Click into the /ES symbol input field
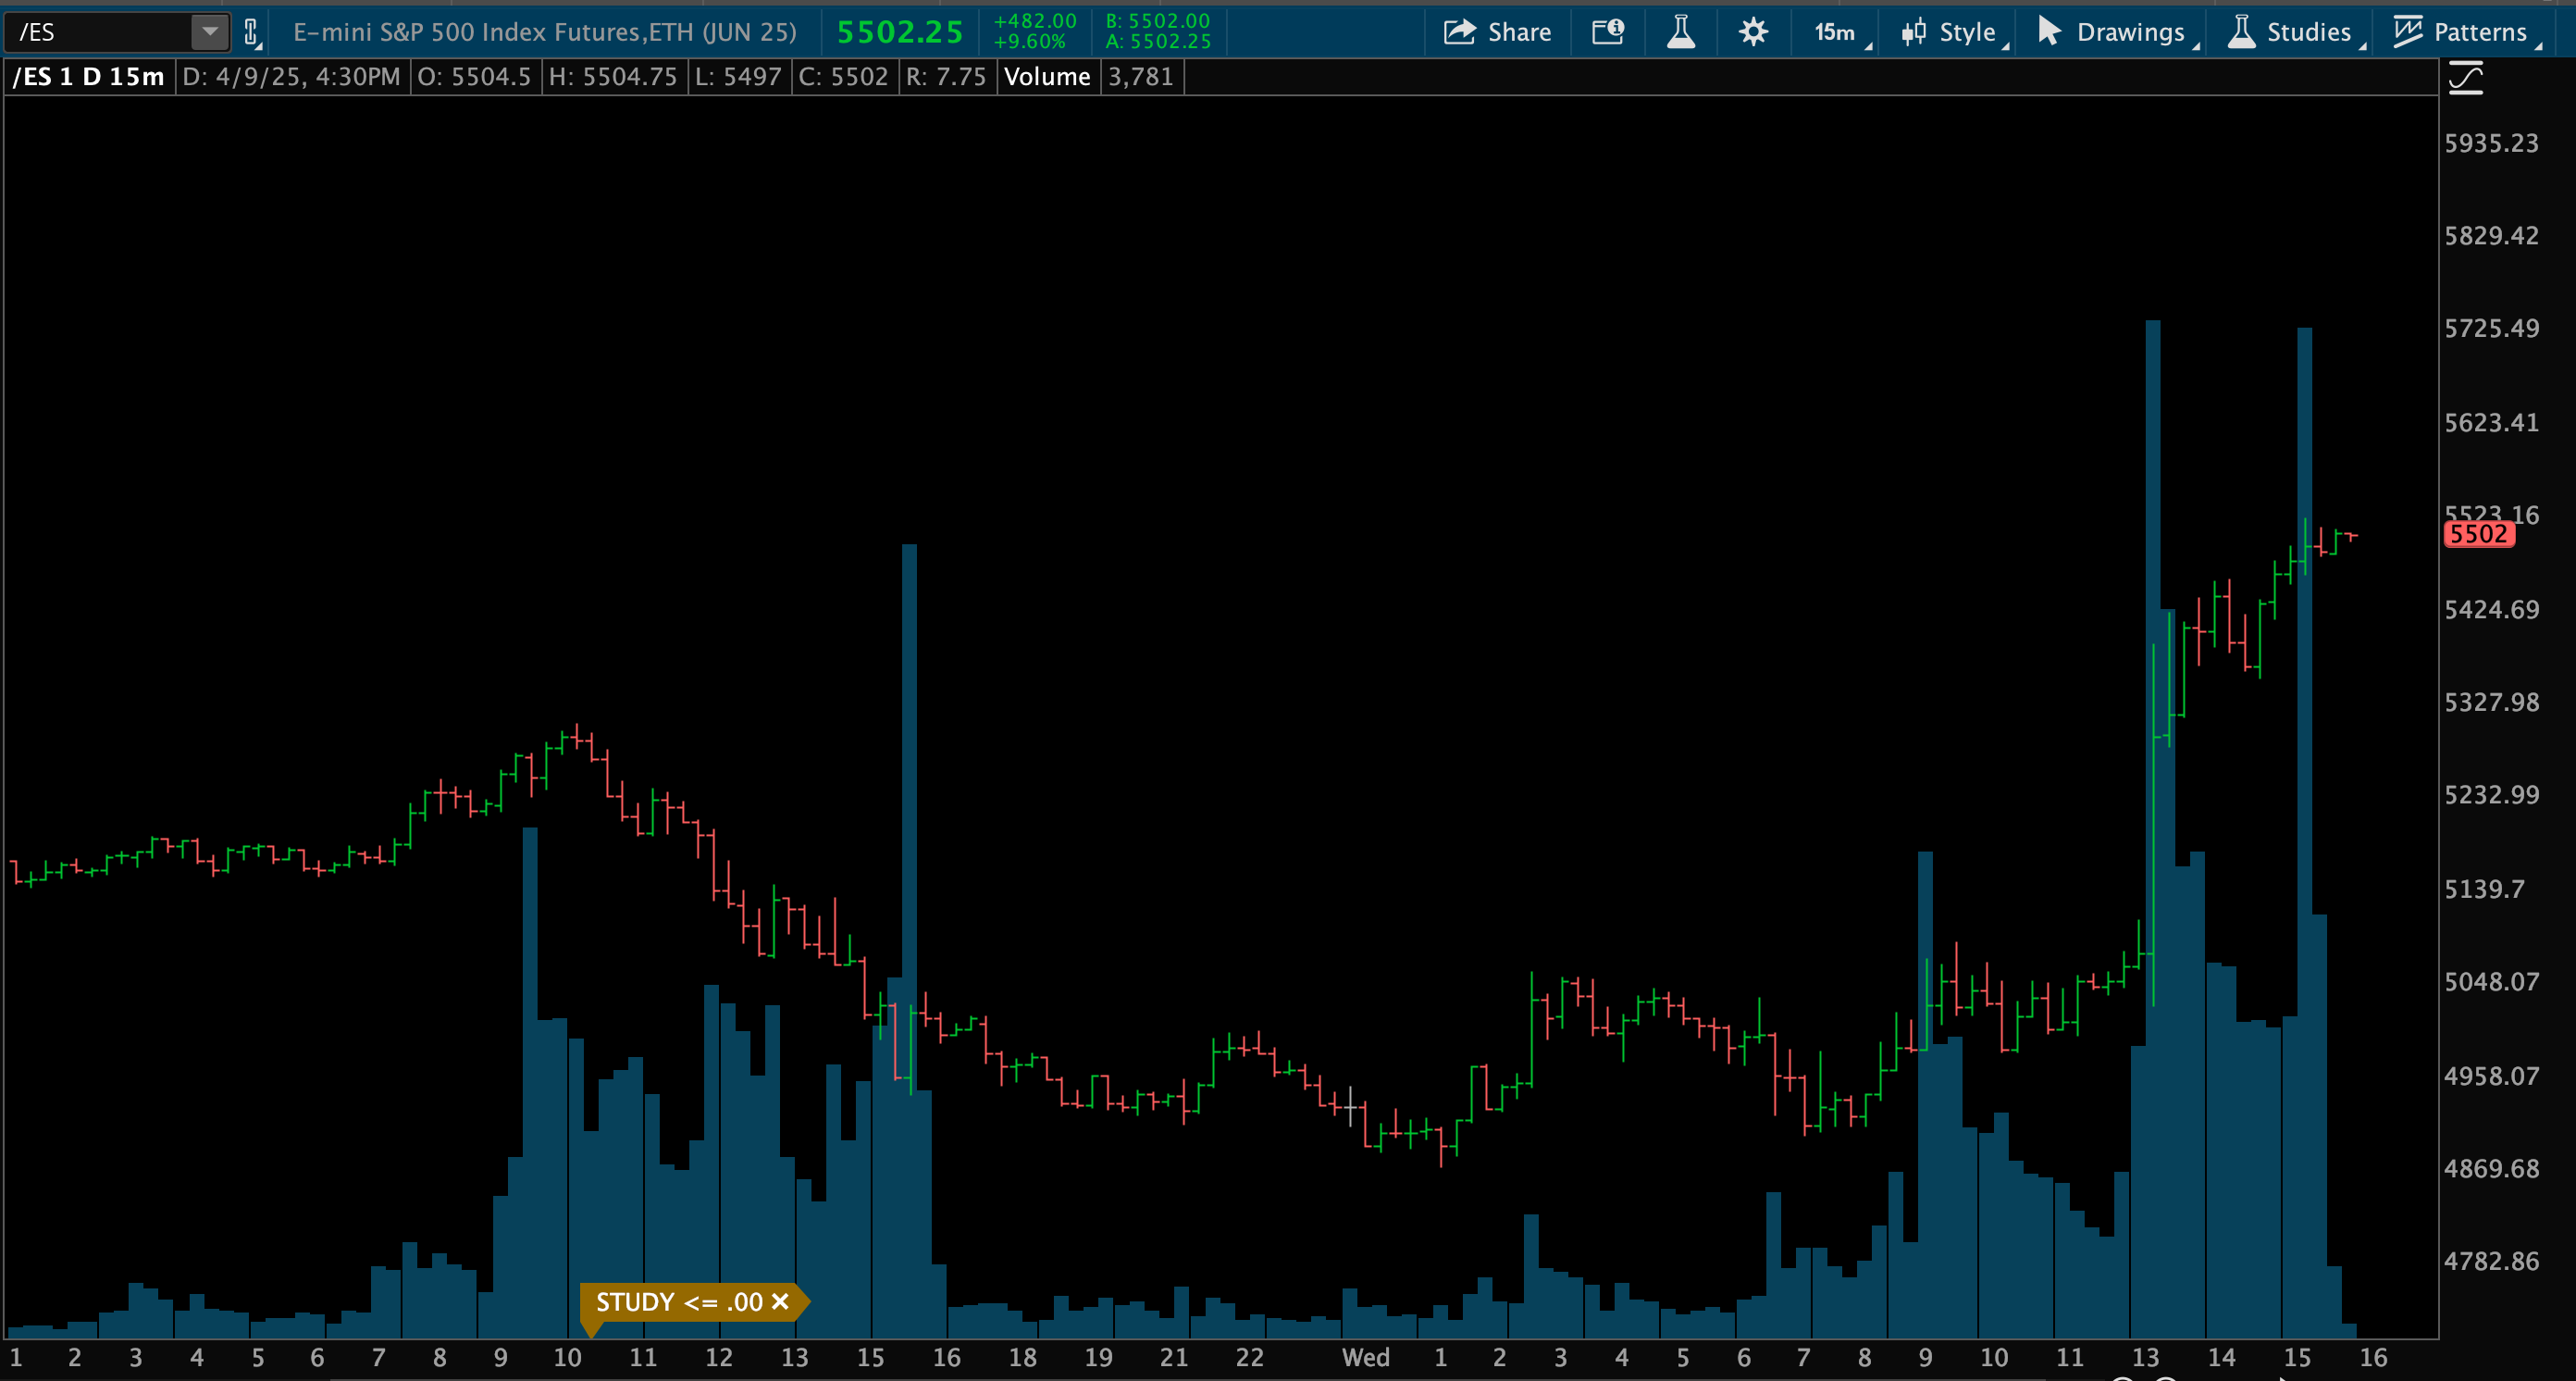The image size is (2576, 1381). pos(100,32)
